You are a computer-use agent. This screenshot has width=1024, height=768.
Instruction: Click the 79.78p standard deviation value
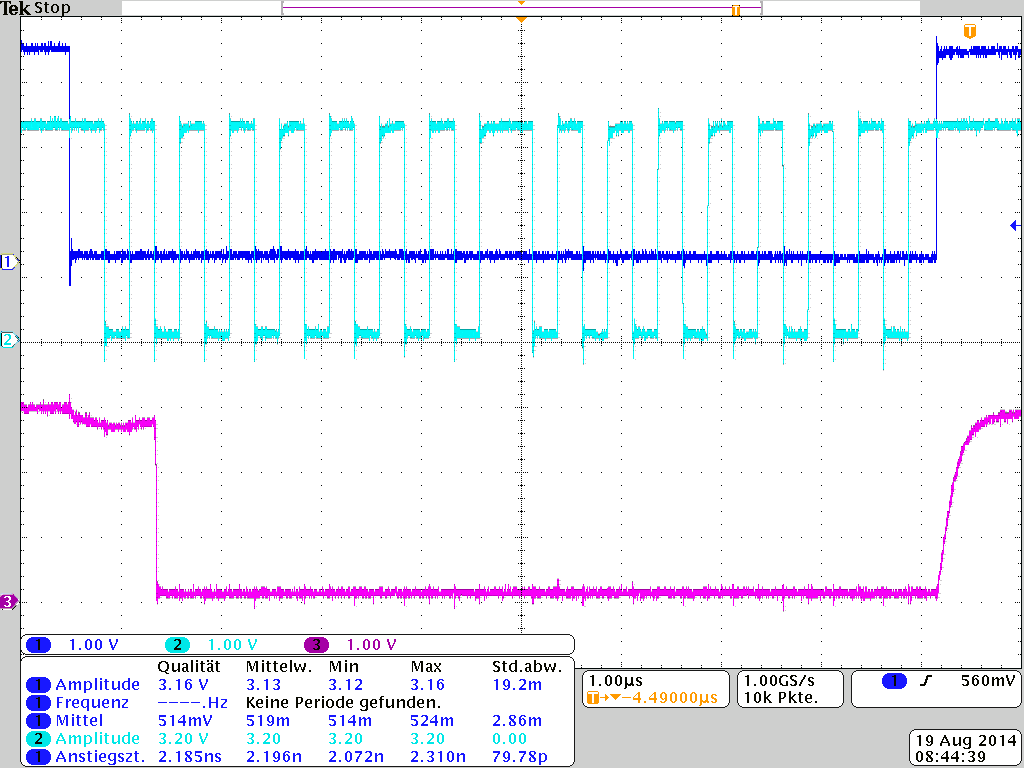(x=520, y=757)
